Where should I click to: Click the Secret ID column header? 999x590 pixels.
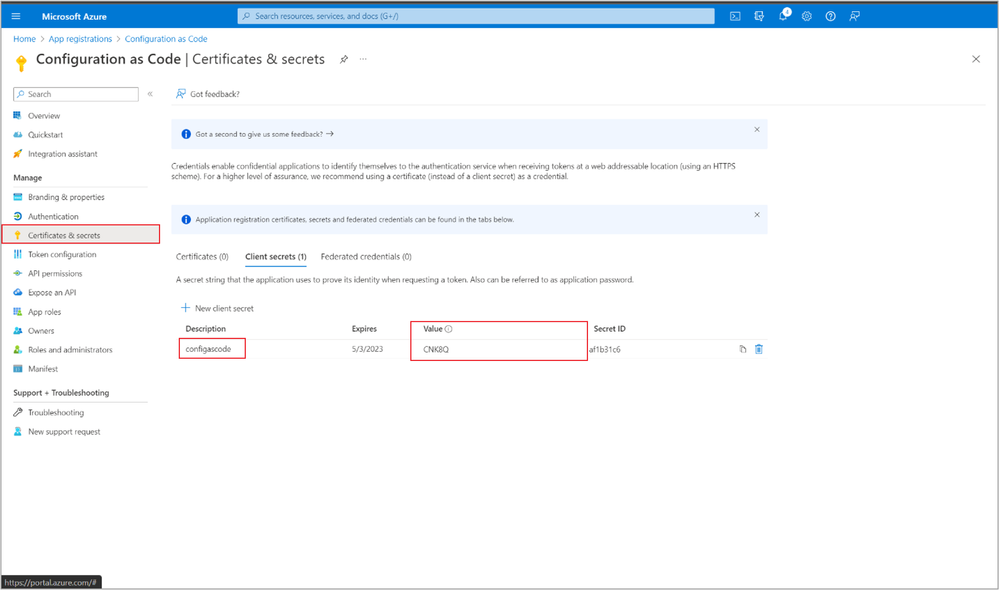(x=610, y=329)
